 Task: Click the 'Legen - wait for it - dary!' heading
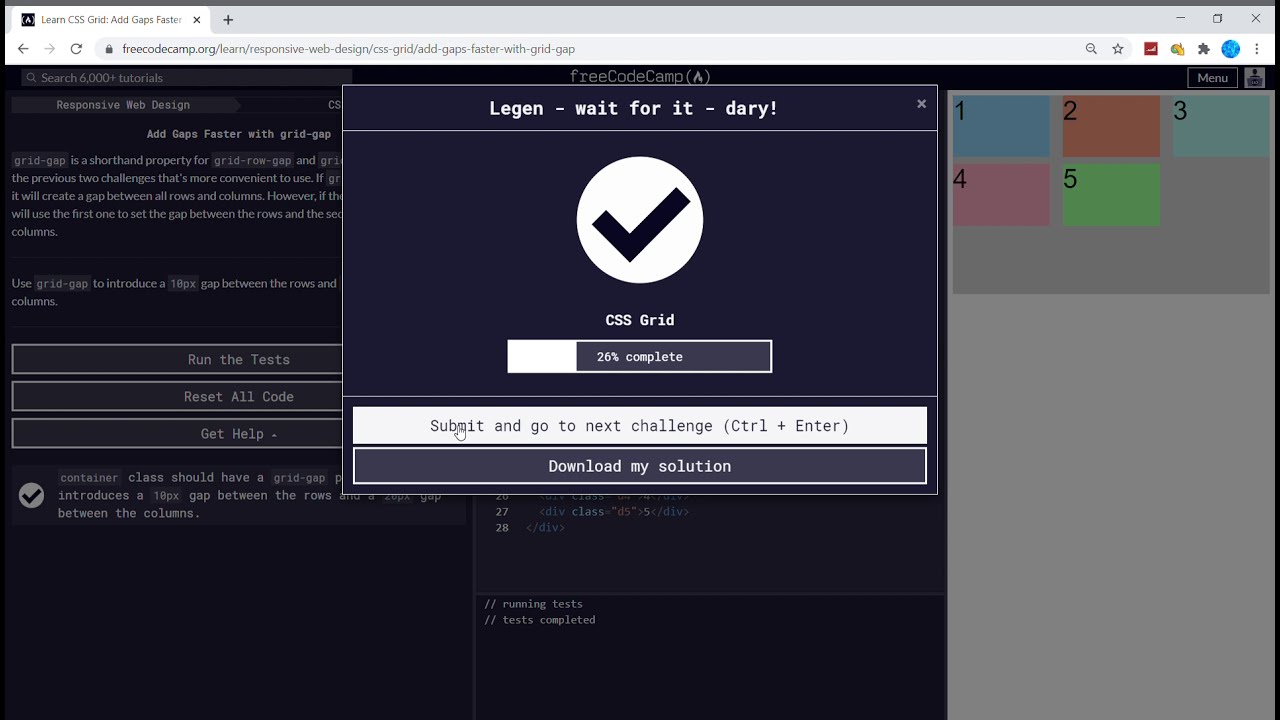pos(633,108)
